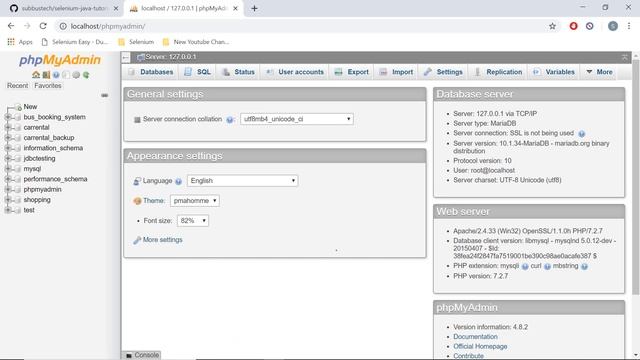Click the More settings link

point(162,240)
